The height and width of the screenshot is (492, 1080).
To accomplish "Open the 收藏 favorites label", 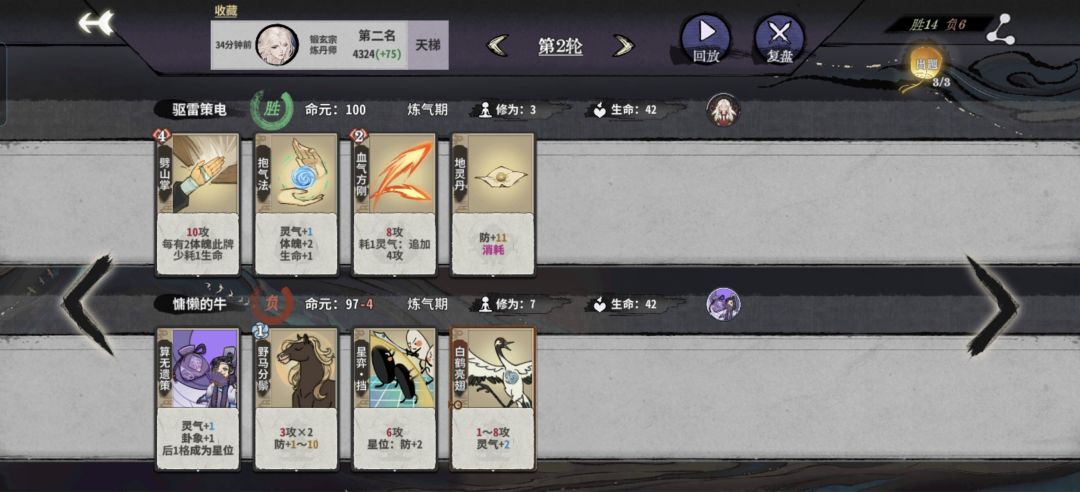I will [x=226, y=10].
